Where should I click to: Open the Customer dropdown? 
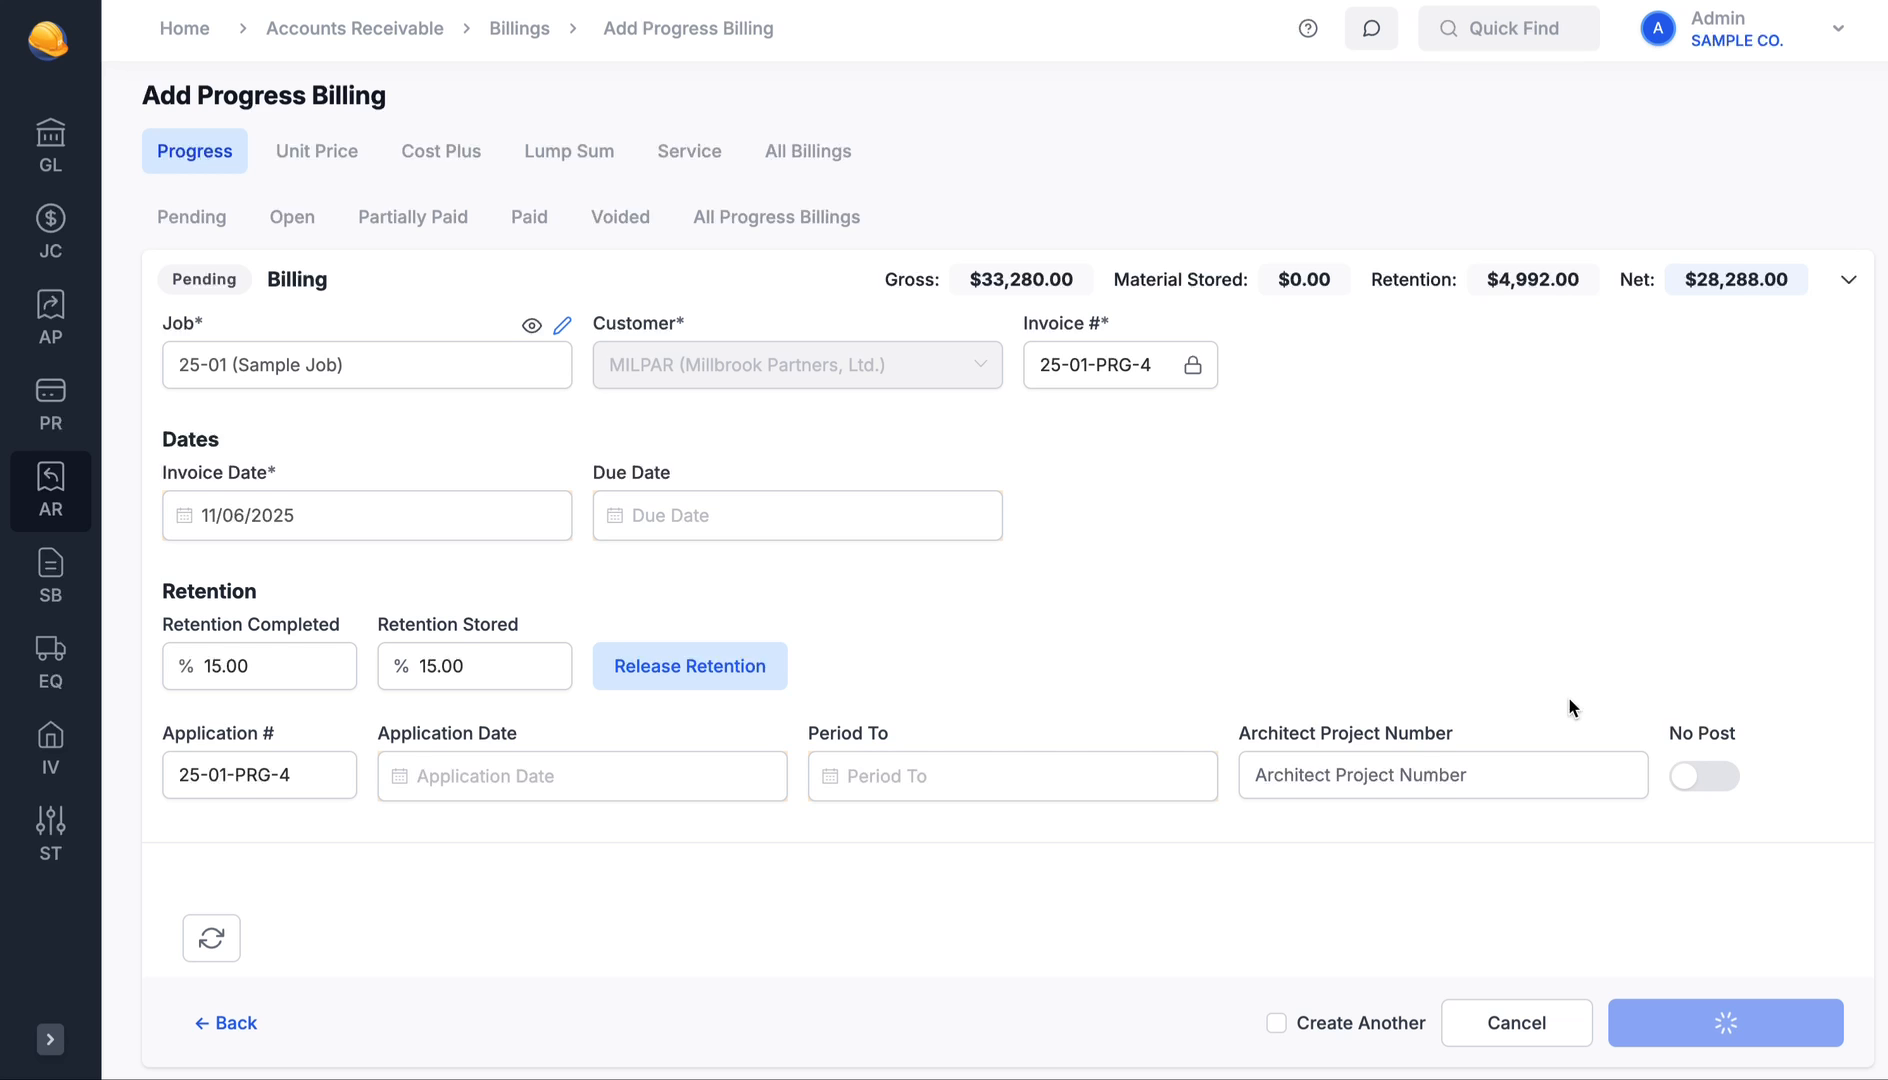click(797, 365)
